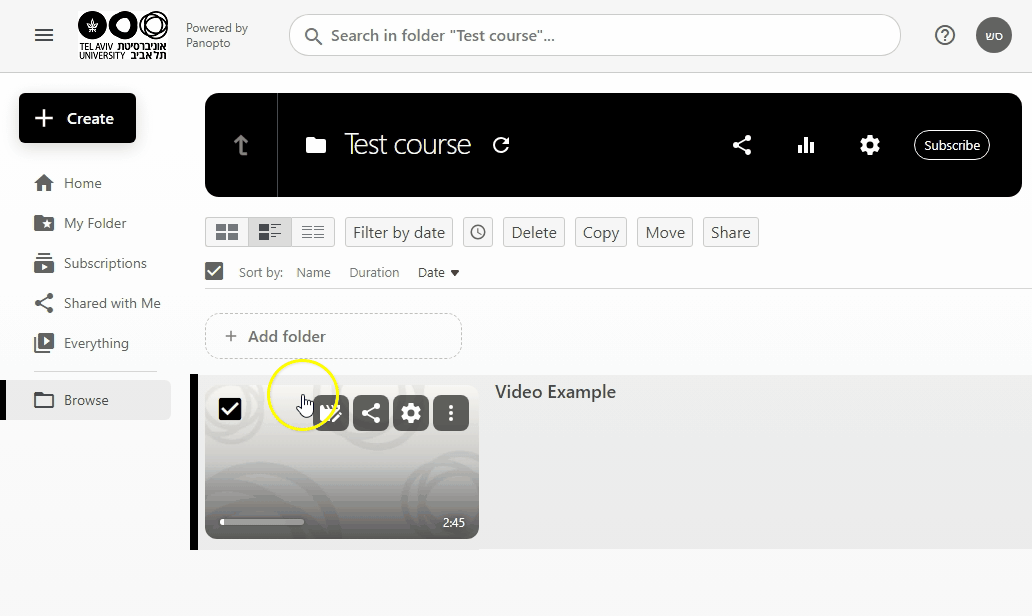Open the Video Example title link
1032x616 pixels.
555,392
